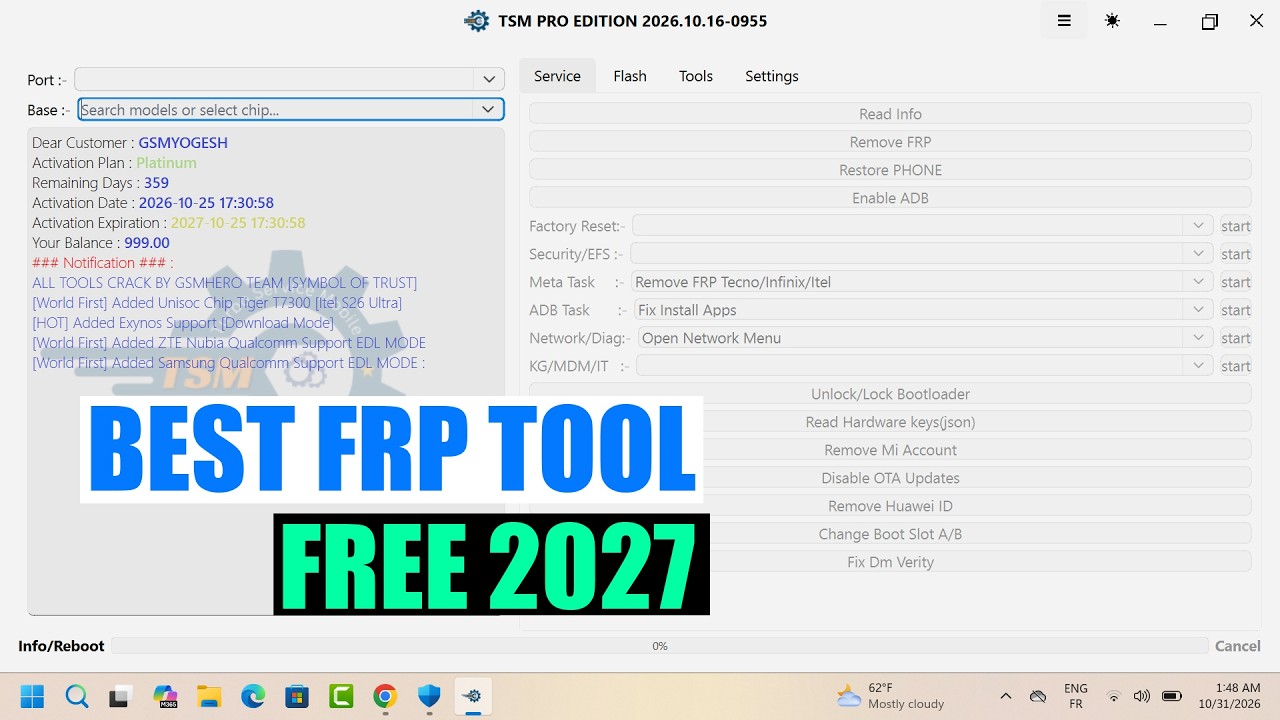Click the Fix Dm Verity button
This screenshot has width=1280, height=720.
pyautogui.click(x=890, y=562)
